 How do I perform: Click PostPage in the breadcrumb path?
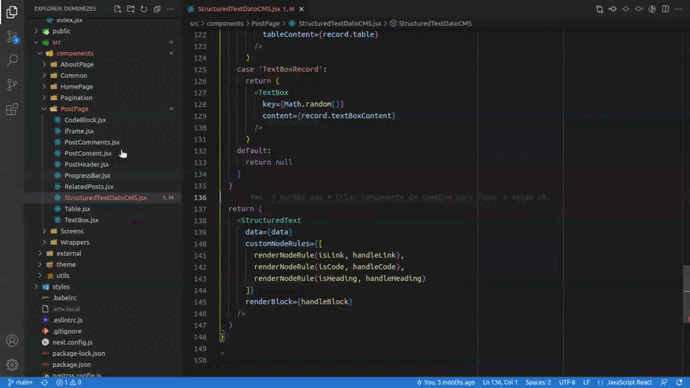265,23
